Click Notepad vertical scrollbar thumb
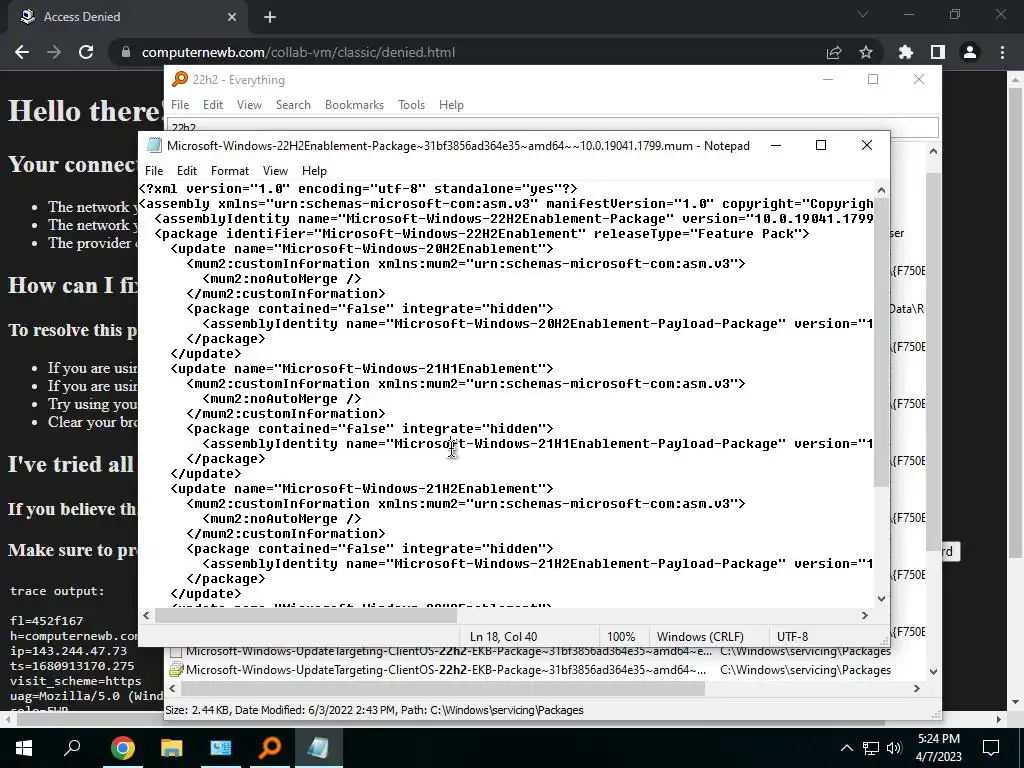The image size is (1024, 768). 882,343
